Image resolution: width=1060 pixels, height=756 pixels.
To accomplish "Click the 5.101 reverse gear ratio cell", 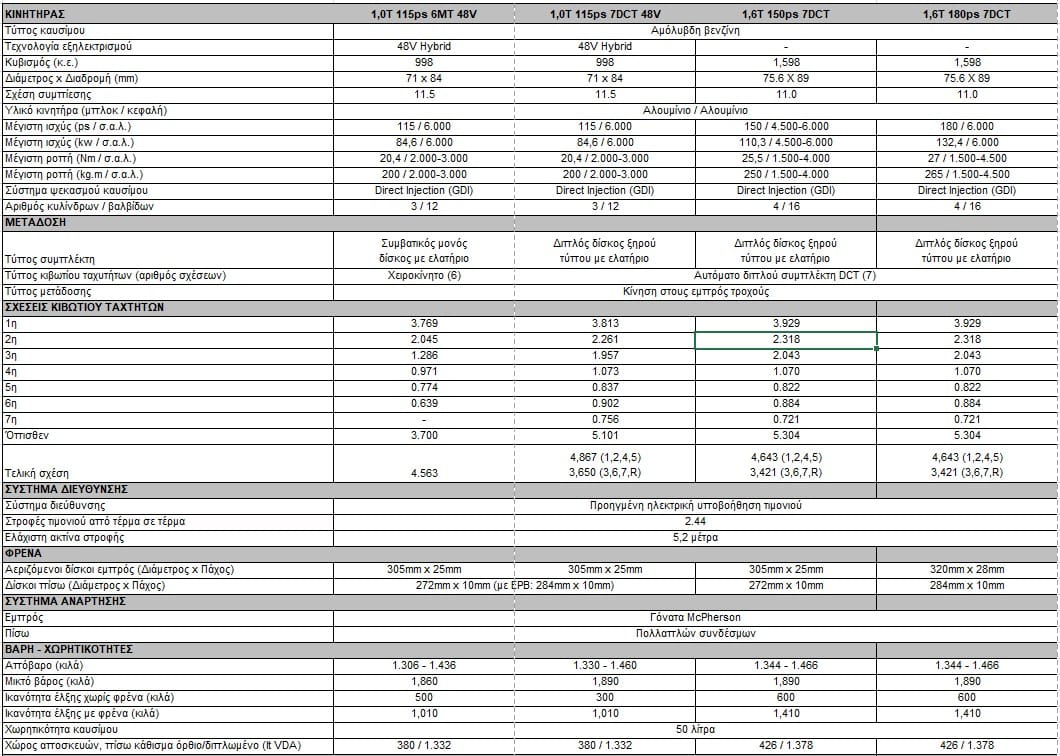I will [604, 436].
